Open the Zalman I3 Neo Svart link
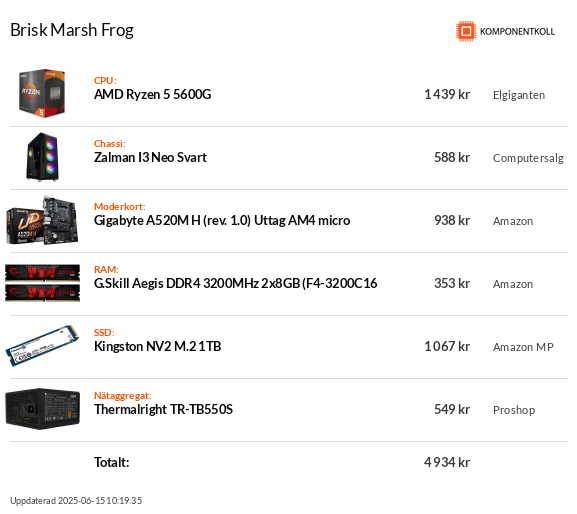This screenshot has width=577, height=514. (x=150, y=157)
